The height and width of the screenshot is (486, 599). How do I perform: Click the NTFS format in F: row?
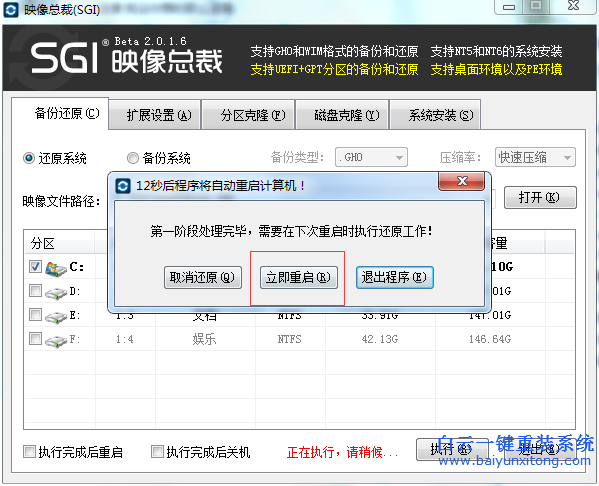[x=290, y=339]
